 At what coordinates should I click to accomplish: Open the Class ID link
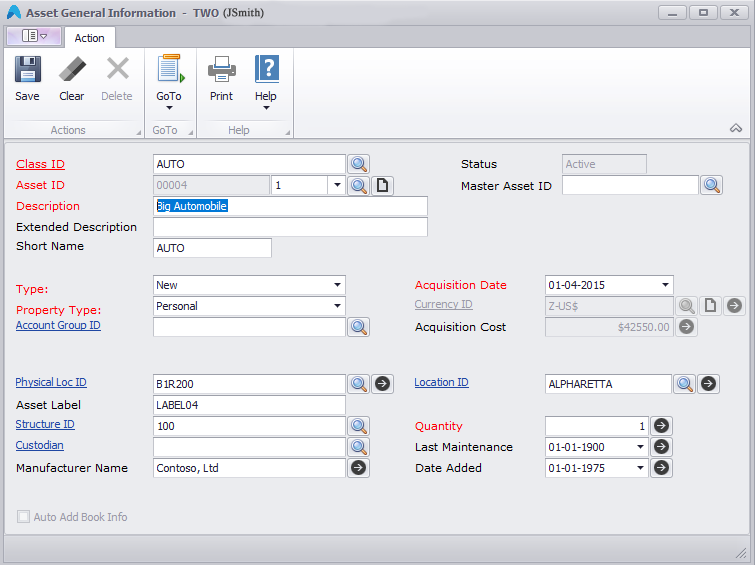tap(40, 164)
